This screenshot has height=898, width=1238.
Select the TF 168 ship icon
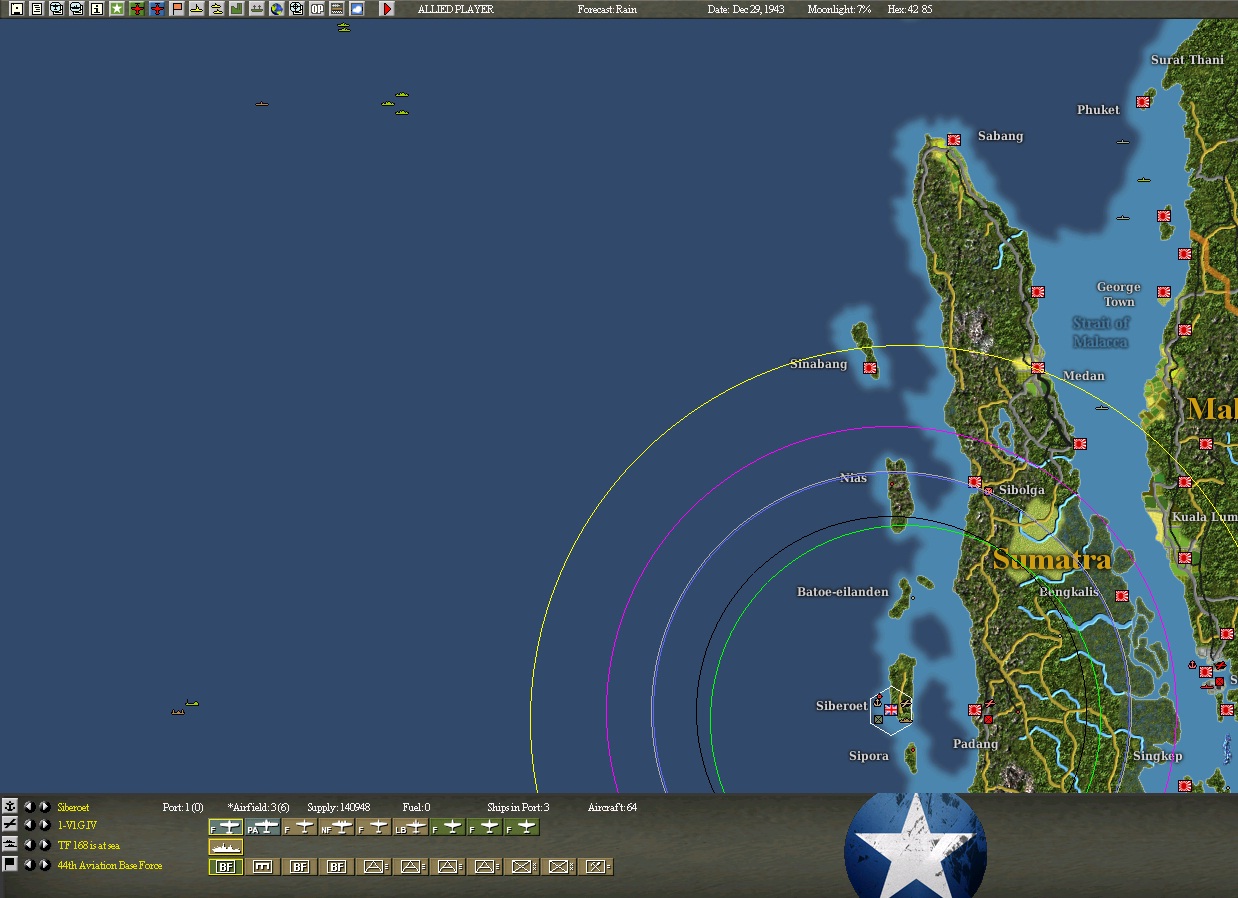point(225,847)
